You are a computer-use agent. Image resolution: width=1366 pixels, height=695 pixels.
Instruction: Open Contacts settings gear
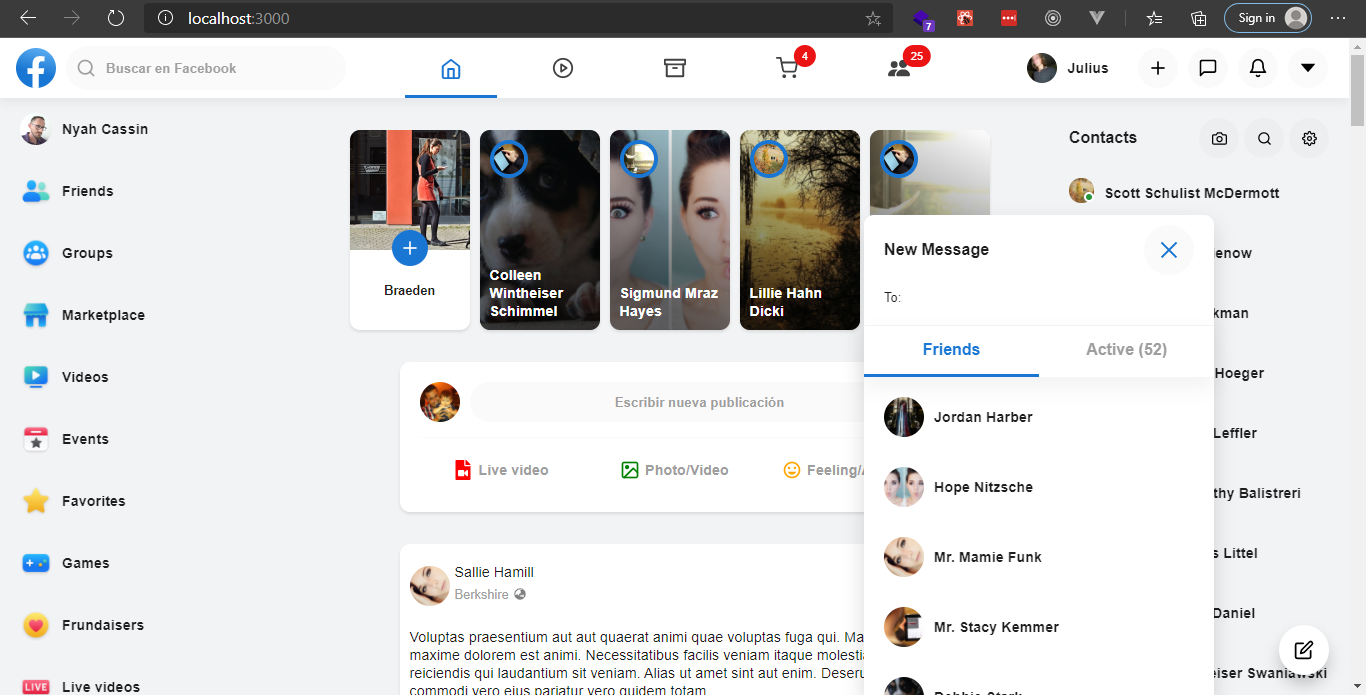coord(1309,139)
